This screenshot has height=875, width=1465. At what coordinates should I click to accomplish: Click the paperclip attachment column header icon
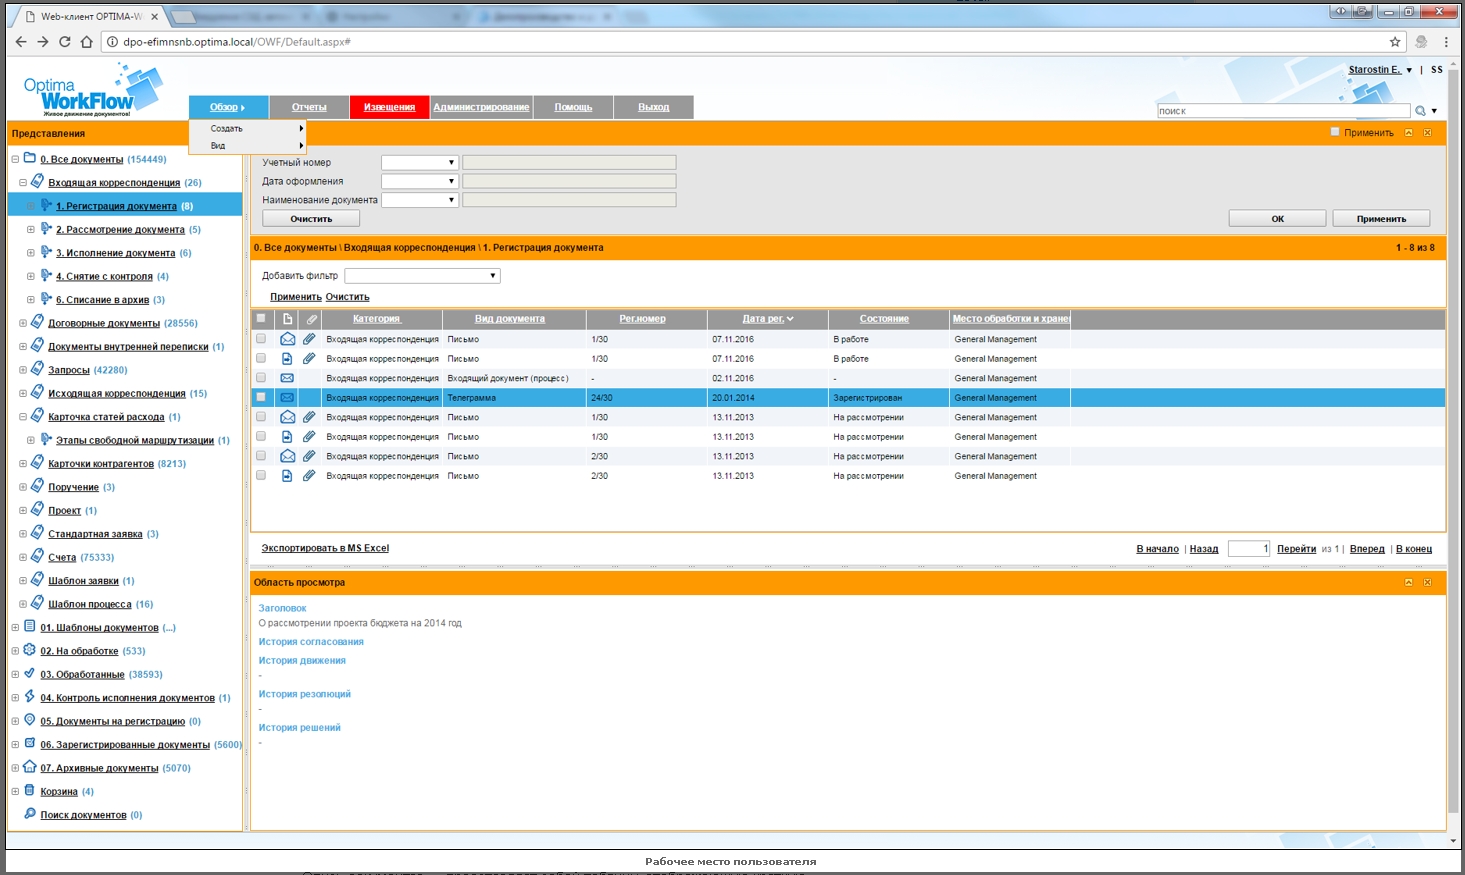tap(310, 319)
